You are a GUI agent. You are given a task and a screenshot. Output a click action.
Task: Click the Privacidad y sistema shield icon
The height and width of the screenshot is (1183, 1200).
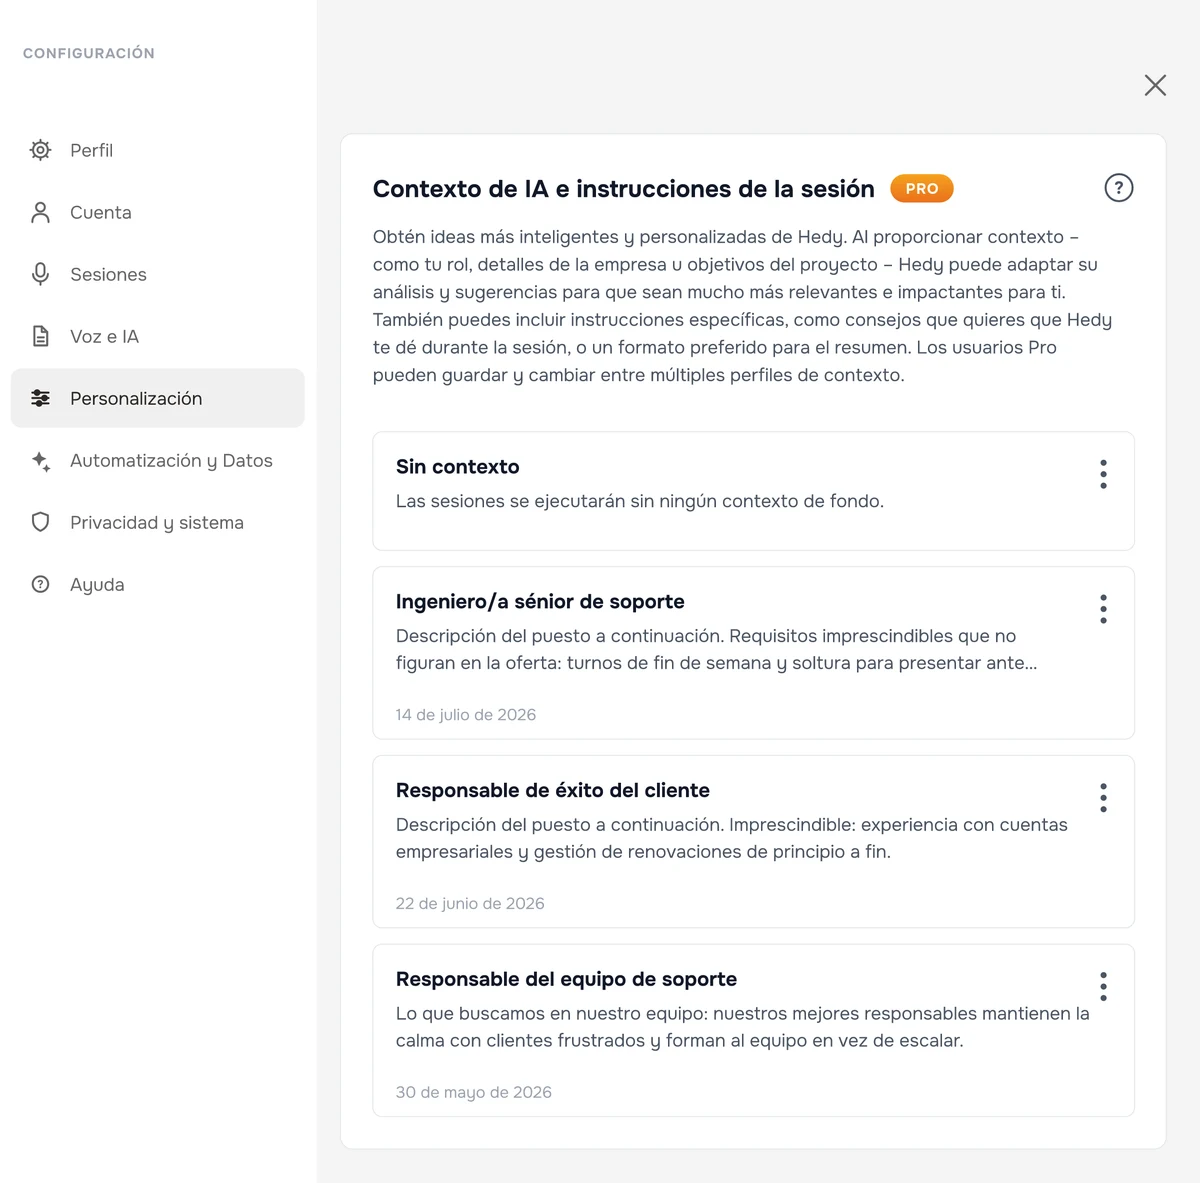click(x=40, y=522)
